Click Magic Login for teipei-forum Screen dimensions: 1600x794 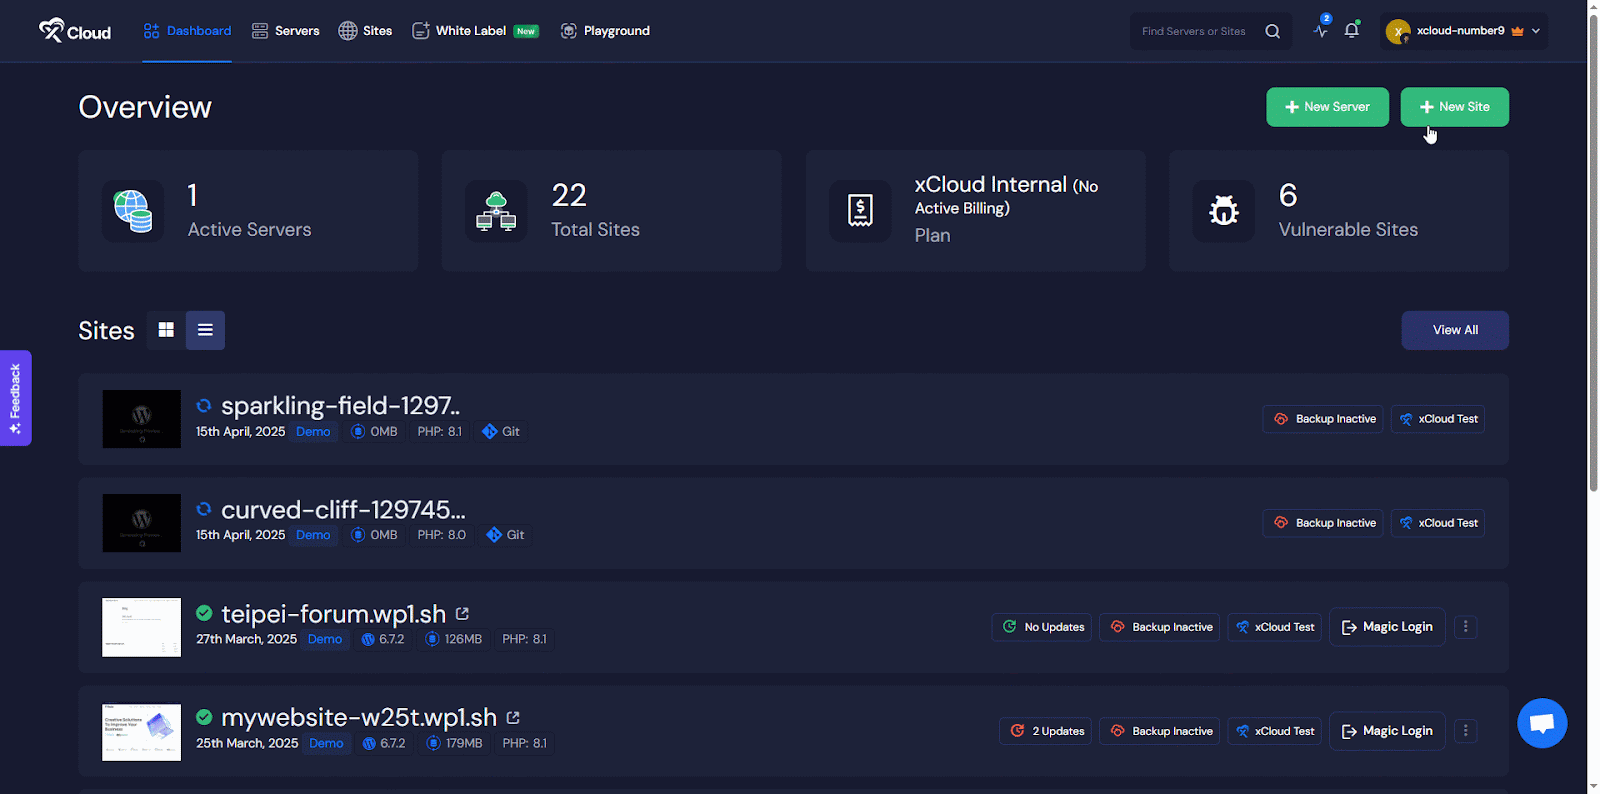[x=1387, y=627]
